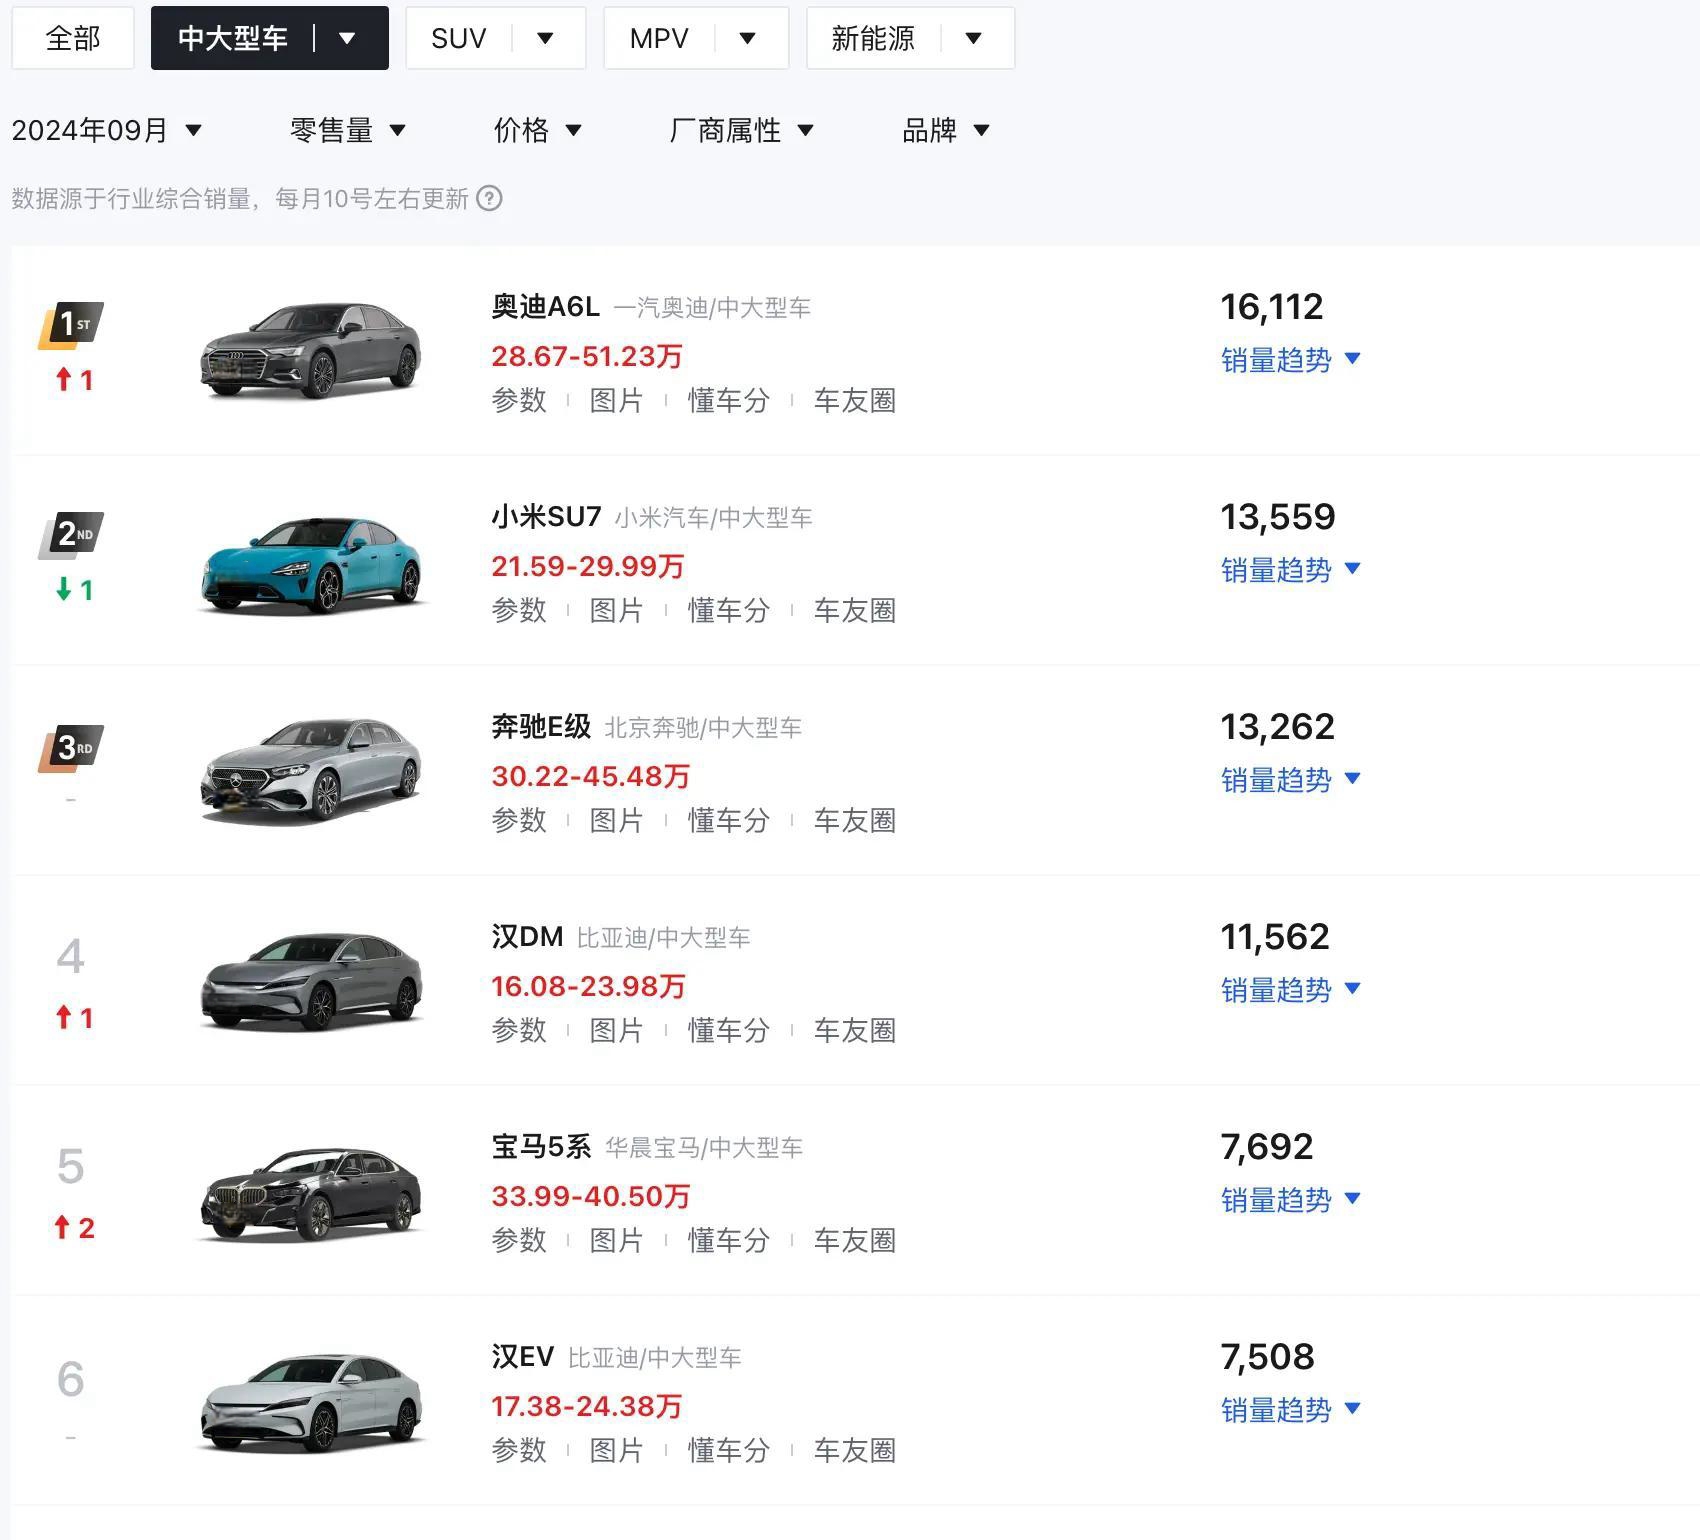Open 懂车分 for 汉DM
The image size is (1700, 1540).
[x=728, y=1030]
